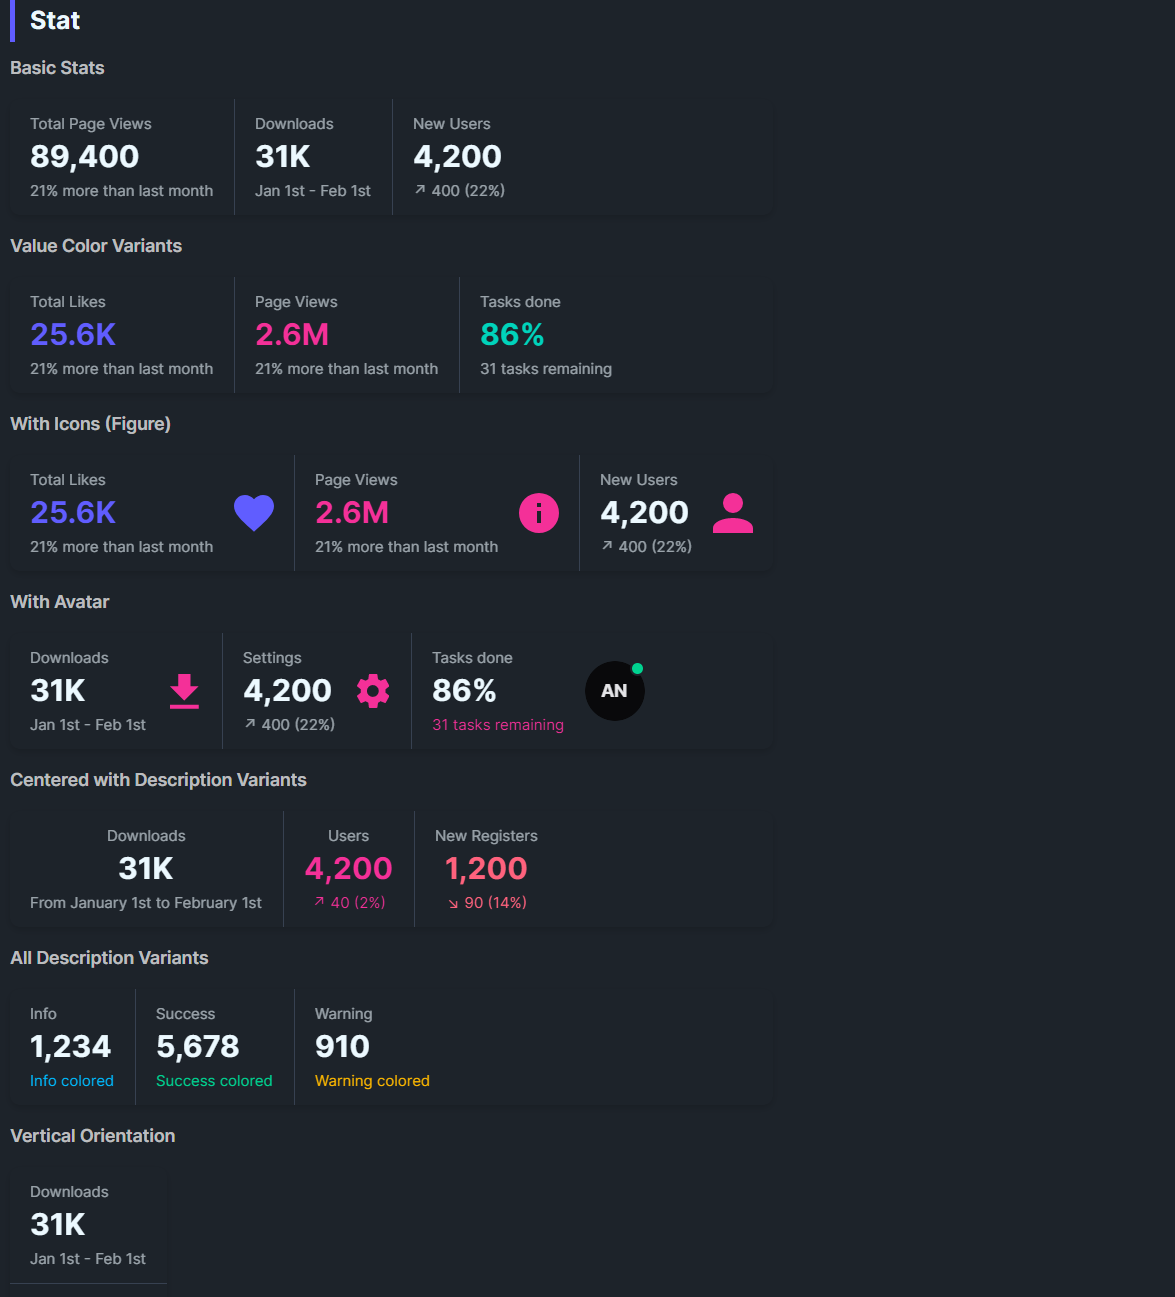Click the teal 86% Tasks done value

click(x=512, y=335)
